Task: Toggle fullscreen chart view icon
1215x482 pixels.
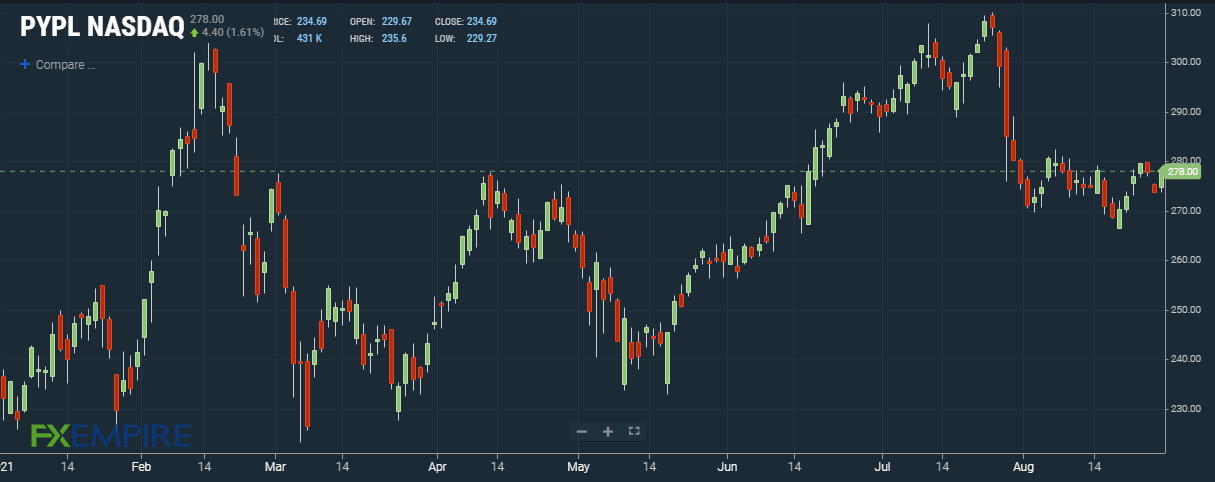Action: [633, 431]
